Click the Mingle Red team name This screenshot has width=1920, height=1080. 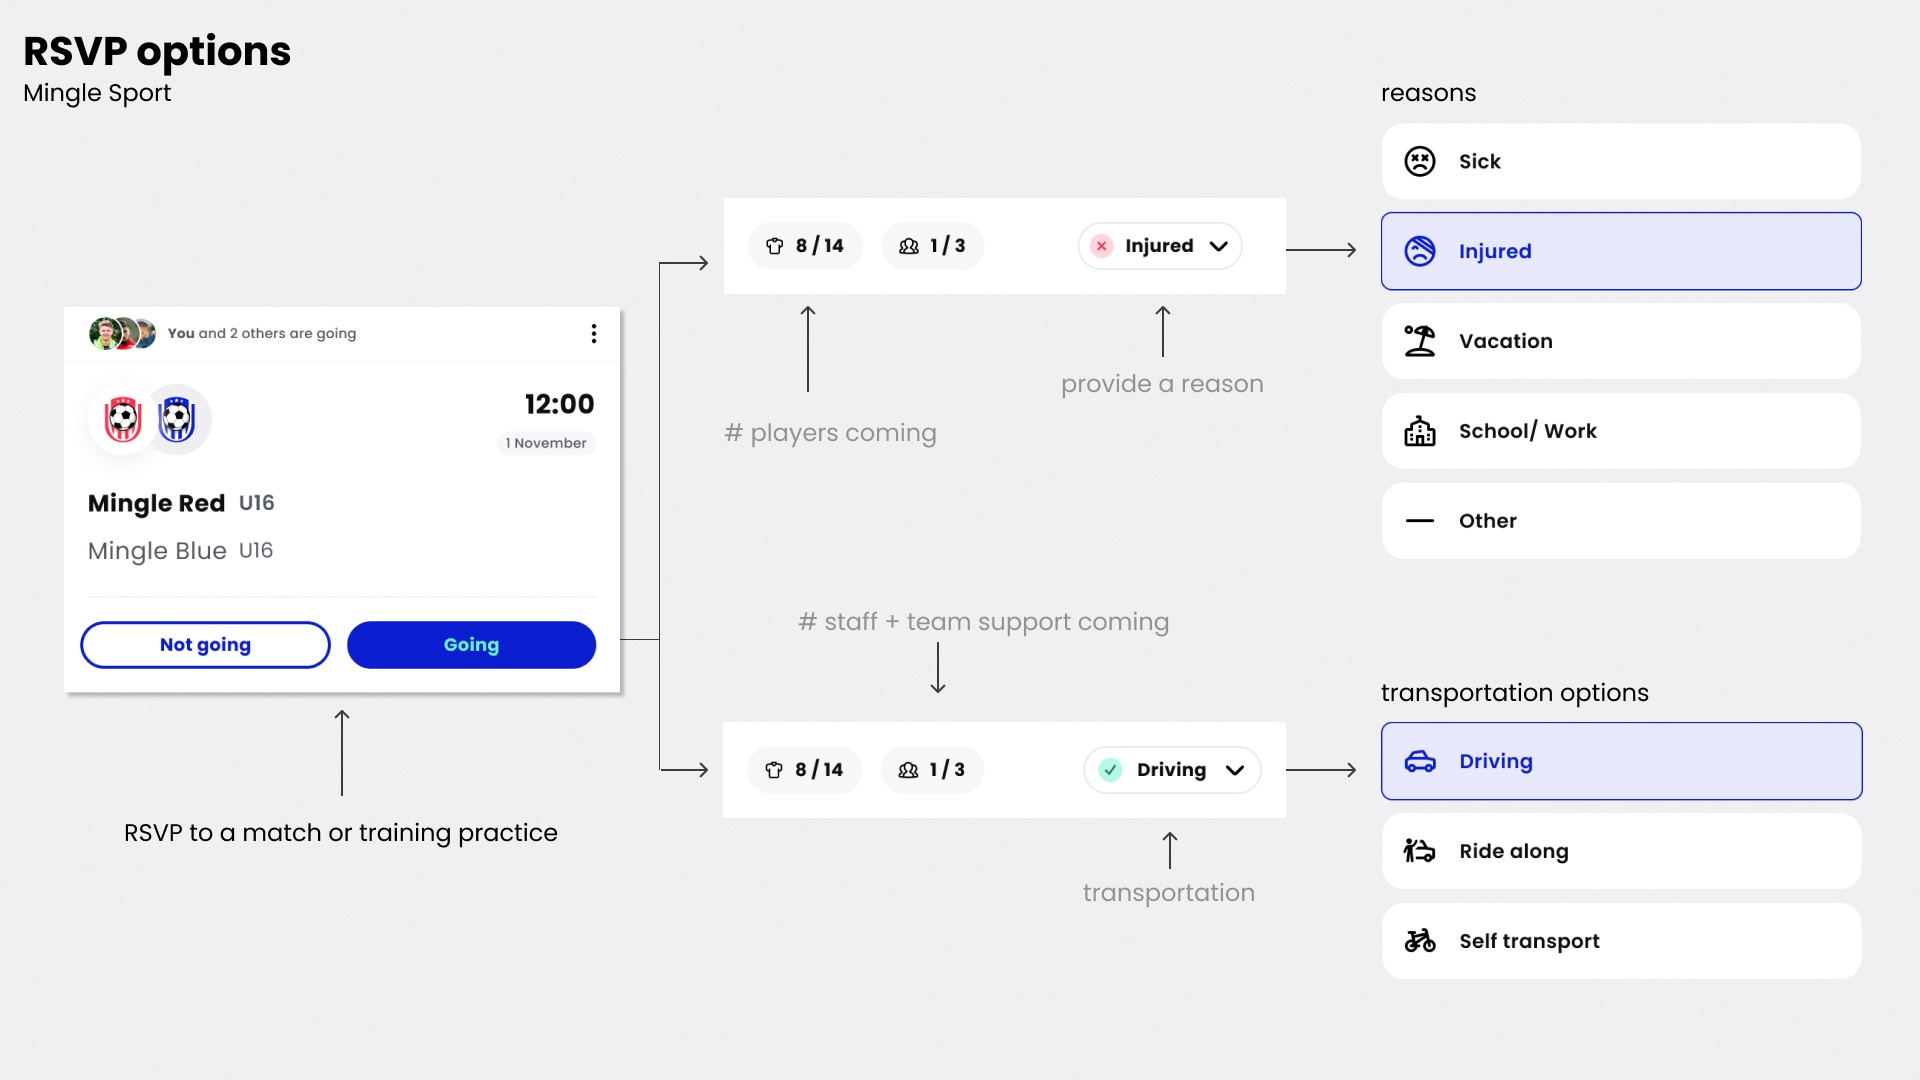(x=156, y=503)
